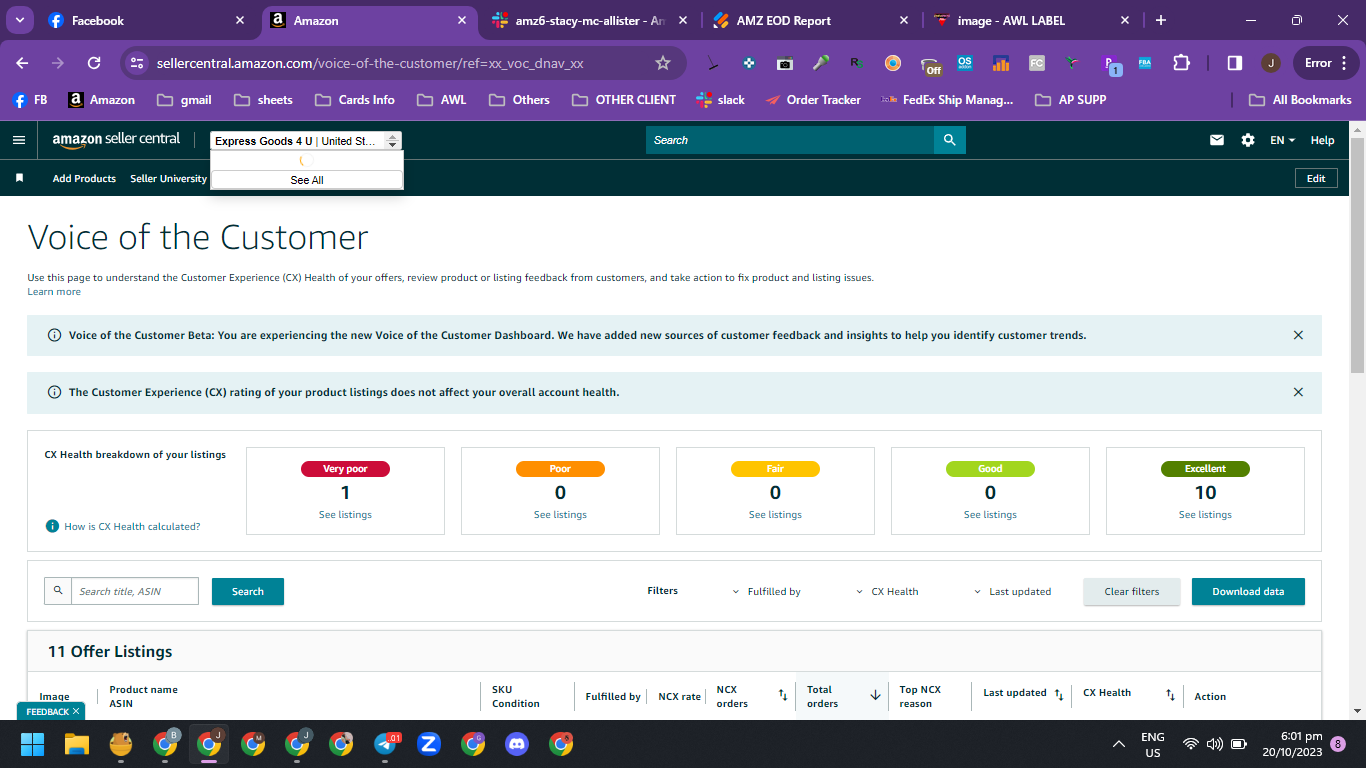Reload the page
The width and height of the screenshot is (1366, 768).
click(x=94, y=63)
